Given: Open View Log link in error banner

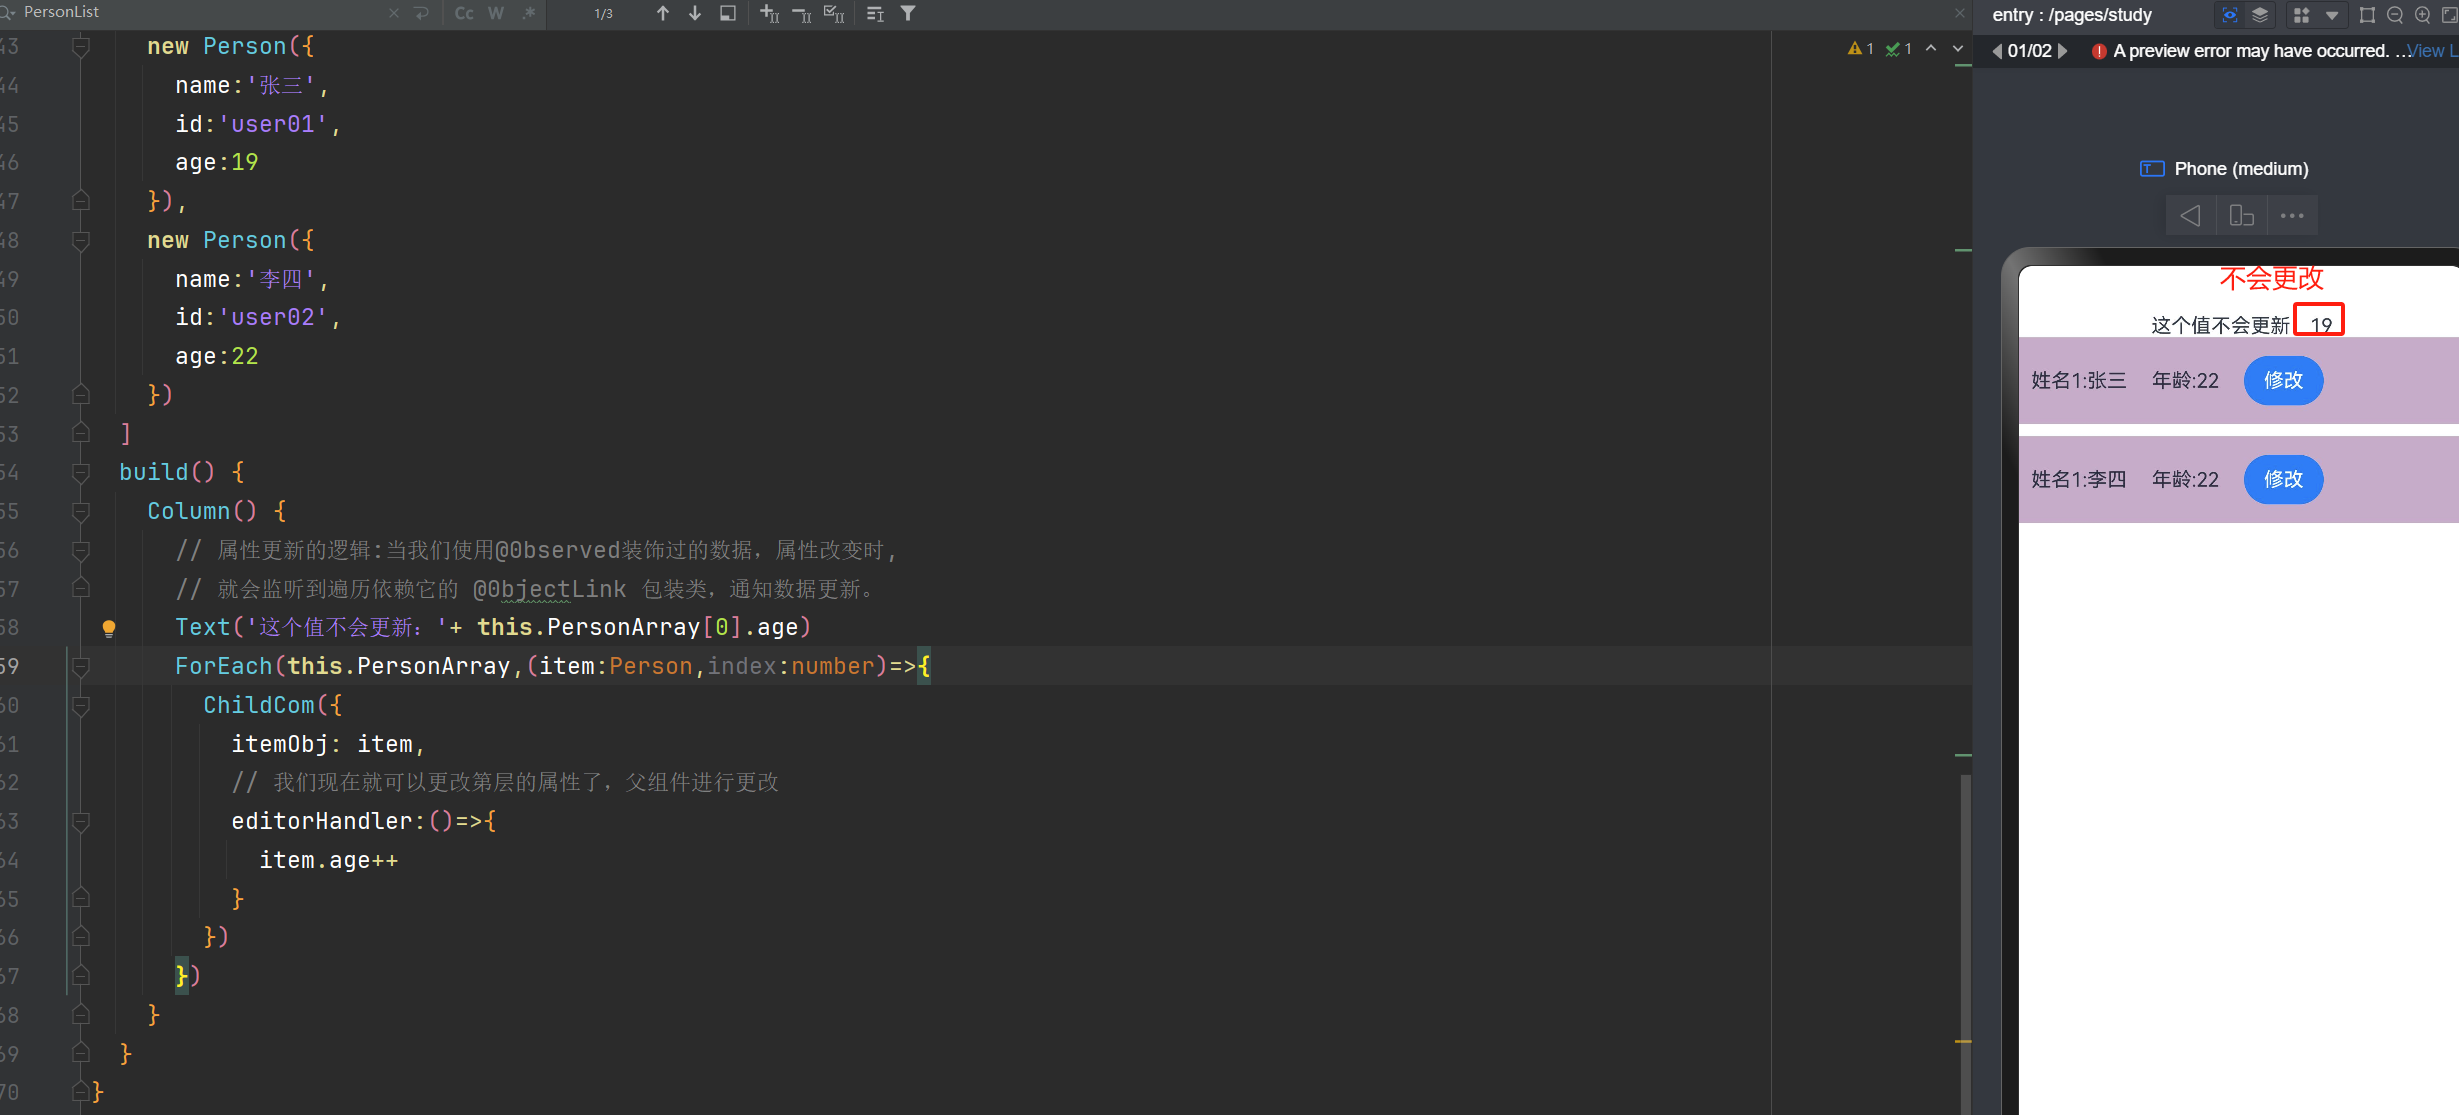Looking at the screenshot, I should click(x=2430, y=51).
